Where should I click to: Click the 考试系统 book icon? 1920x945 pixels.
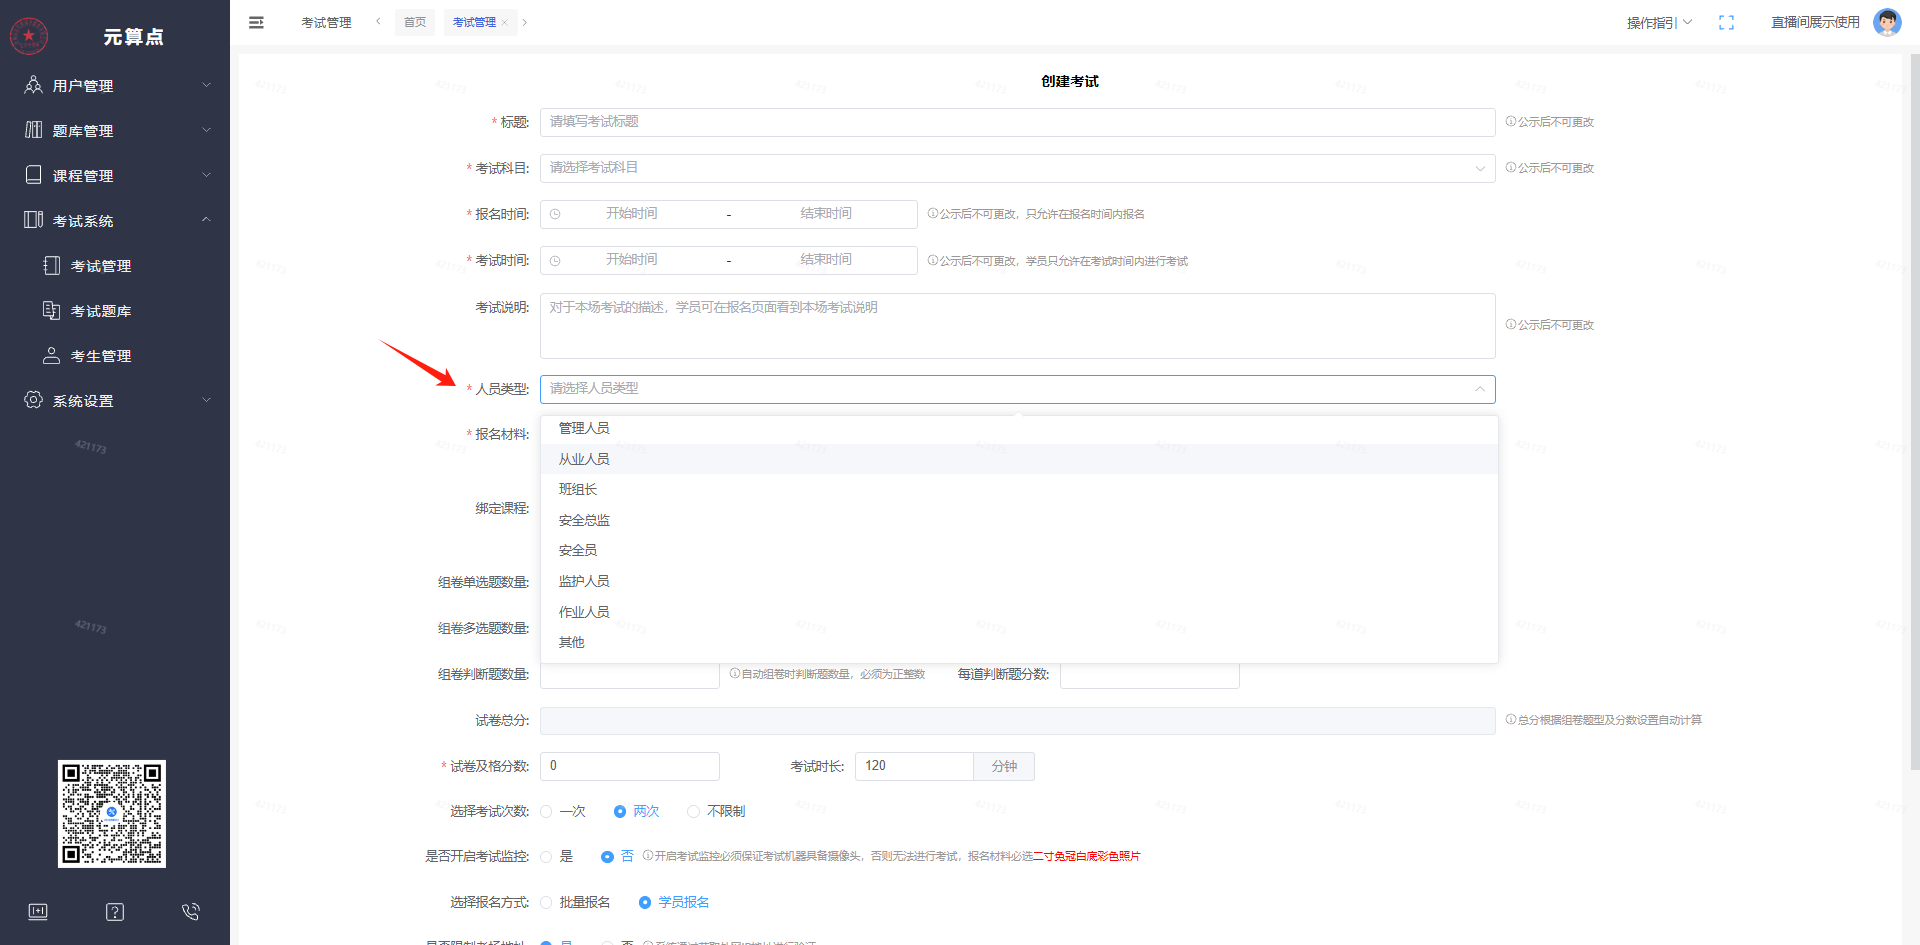point(33,220)
